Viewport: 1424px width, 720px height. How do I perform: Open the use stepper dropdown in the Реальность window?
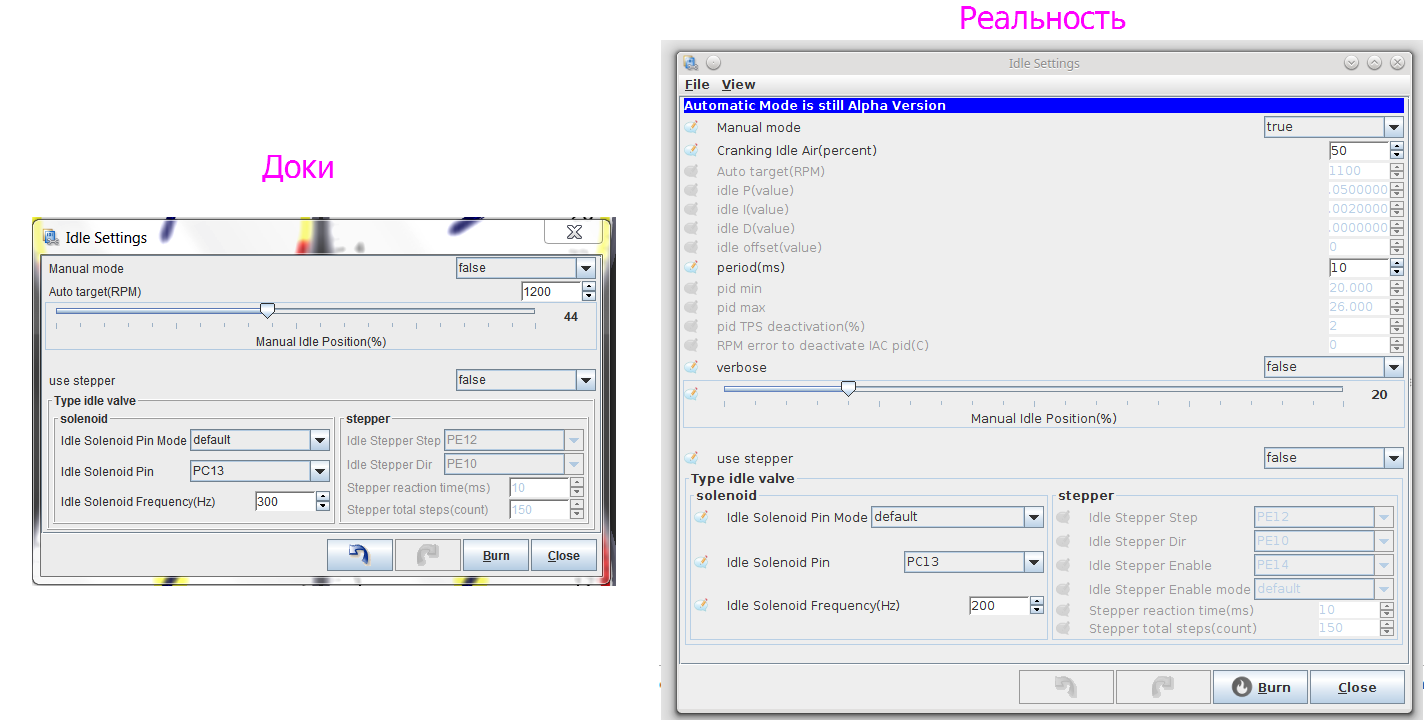pos(1334,458)
